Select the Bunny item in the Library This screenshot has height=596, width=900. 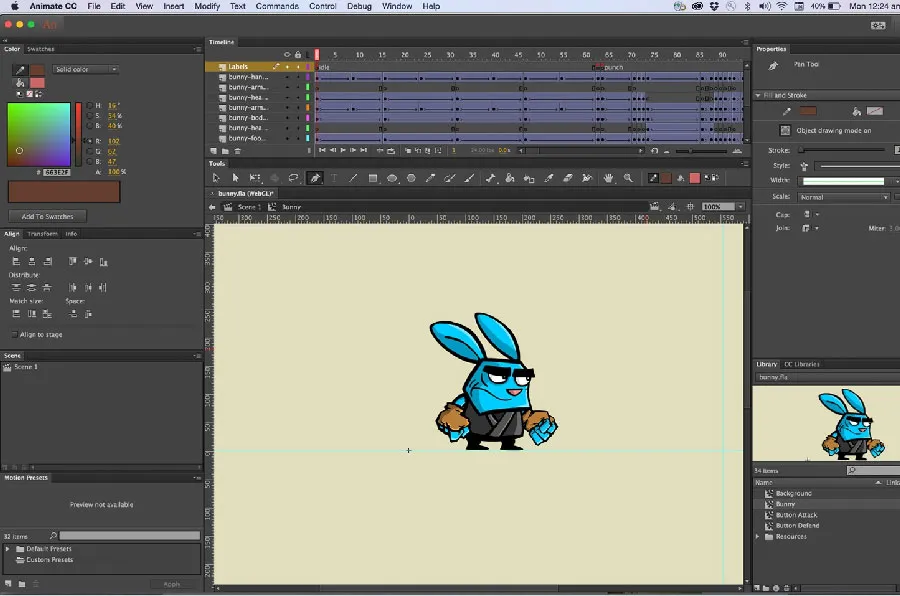(785, 504)
